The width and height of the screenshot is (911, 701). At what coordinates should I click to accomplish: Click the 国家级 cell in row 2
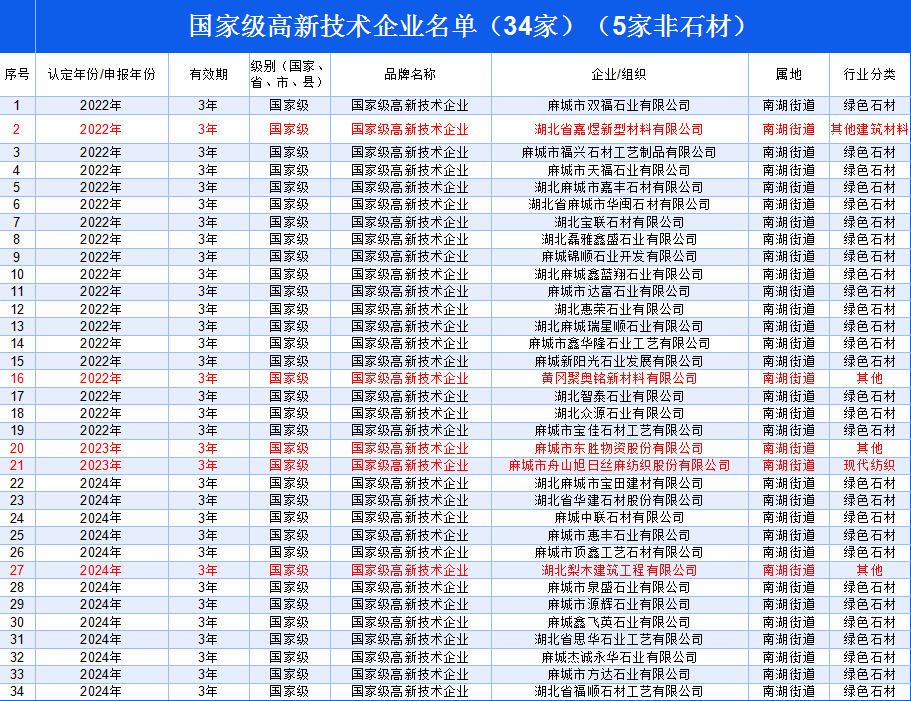[289, 130]
